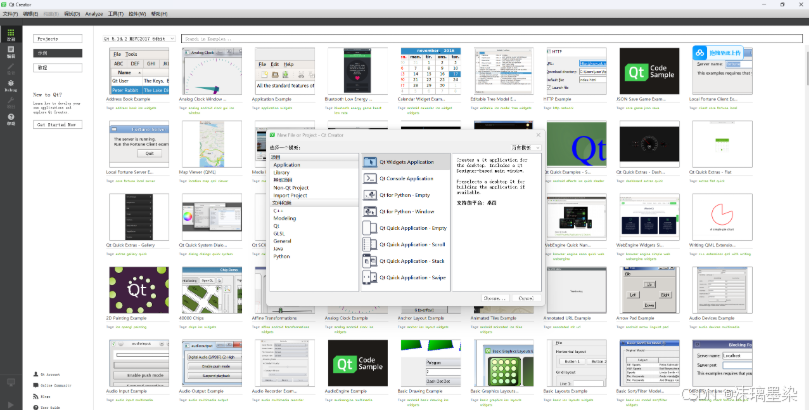Viewport: 809px width, 410px height.
Task: Open the Qt version dropdown above examples
Action: 139,39
